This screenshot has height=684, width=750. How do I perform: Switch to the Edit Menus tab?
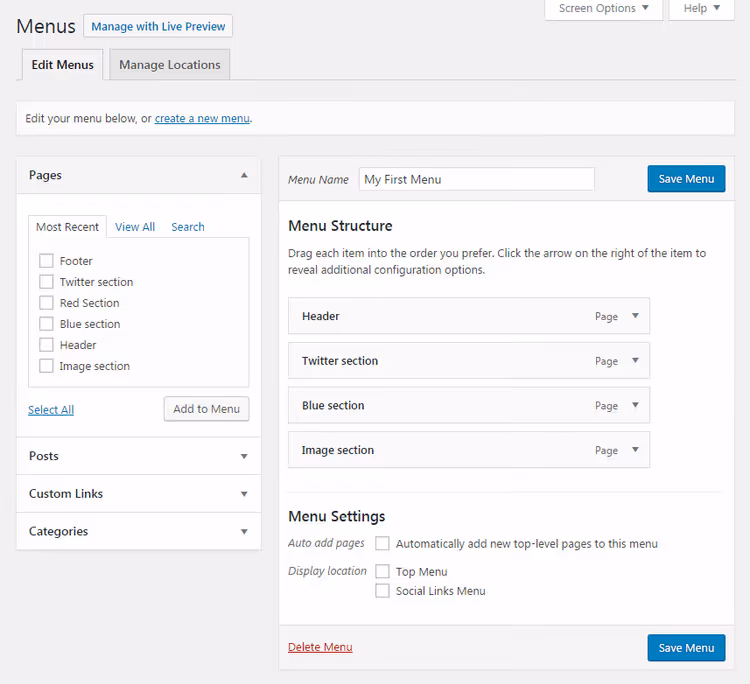tap(63, 65)
